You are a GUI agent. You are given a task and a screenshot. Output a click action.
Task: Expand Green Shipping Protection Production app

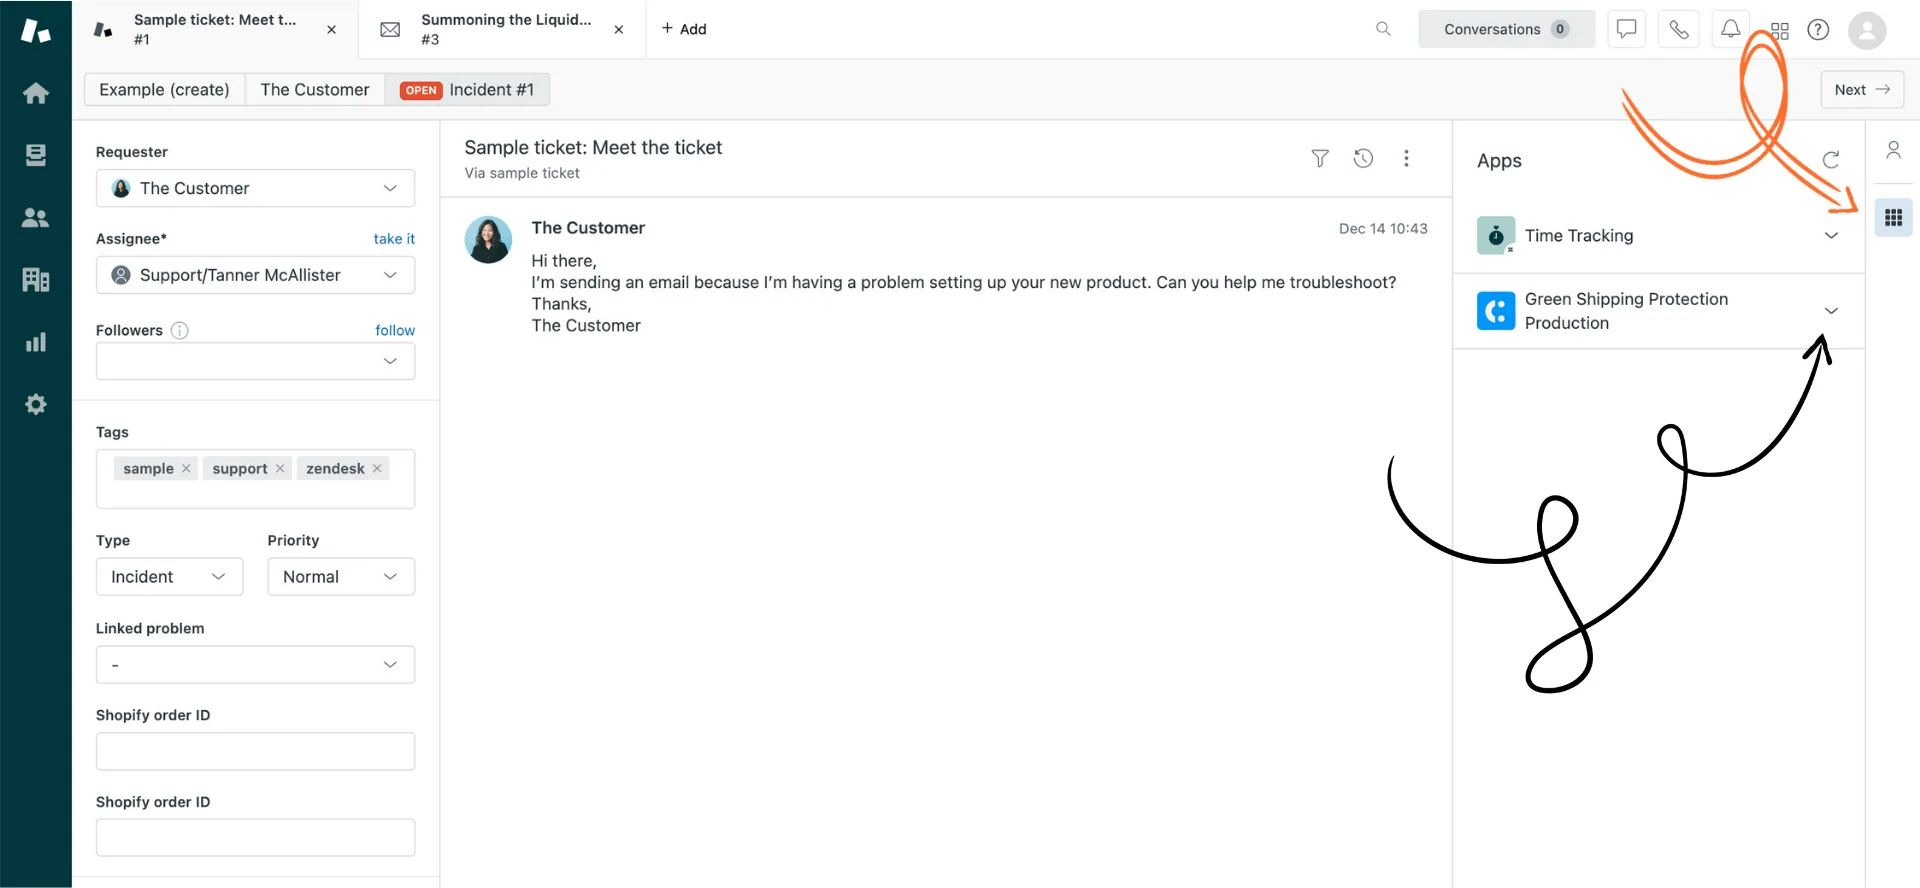[1831, 311]
